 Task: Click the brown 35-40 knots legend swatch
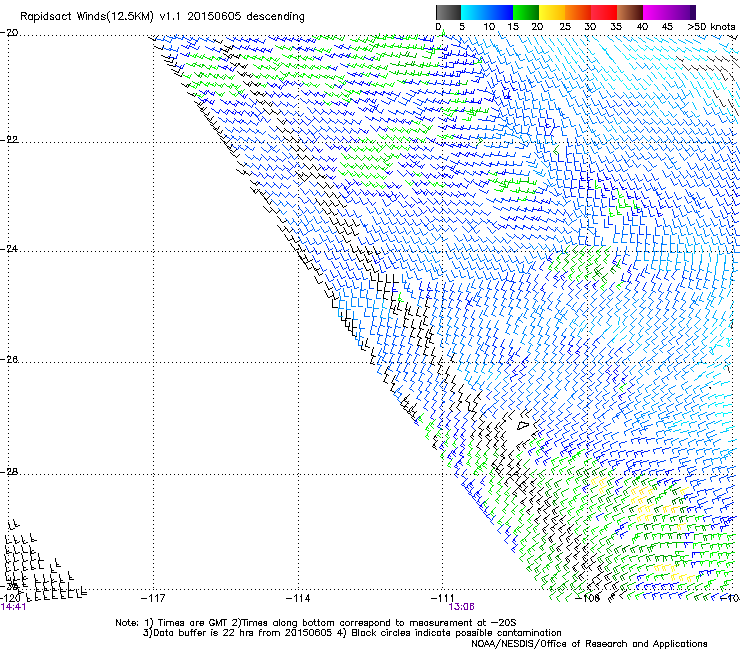pos(630,12)
